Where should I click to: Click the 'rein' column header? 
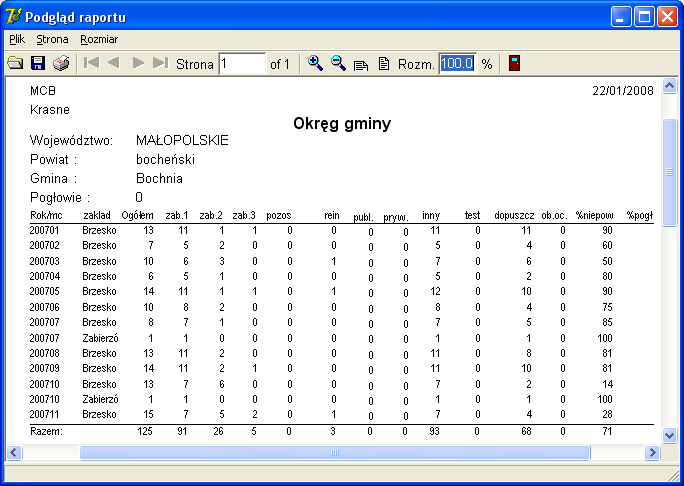(x=332, y=216)
